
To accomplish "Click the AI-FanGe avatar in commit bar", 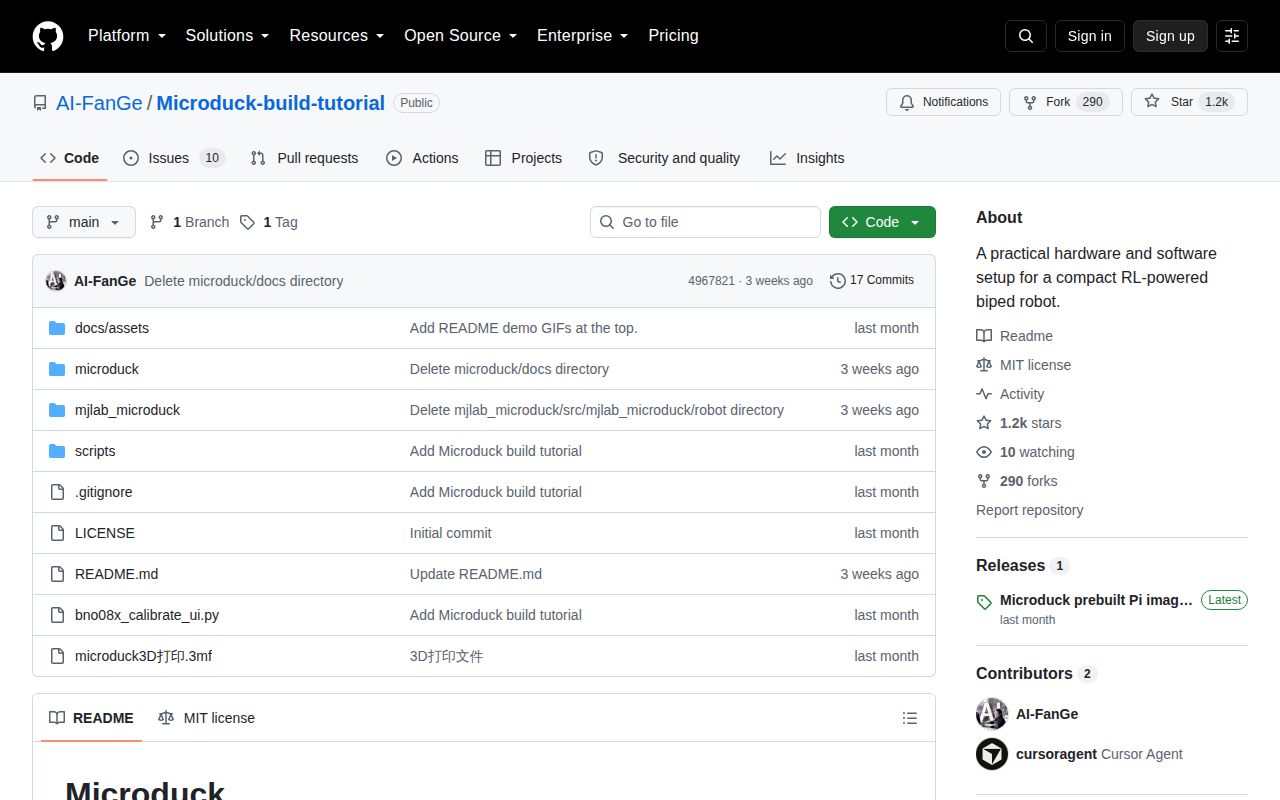I will click(x=56, y=281).
